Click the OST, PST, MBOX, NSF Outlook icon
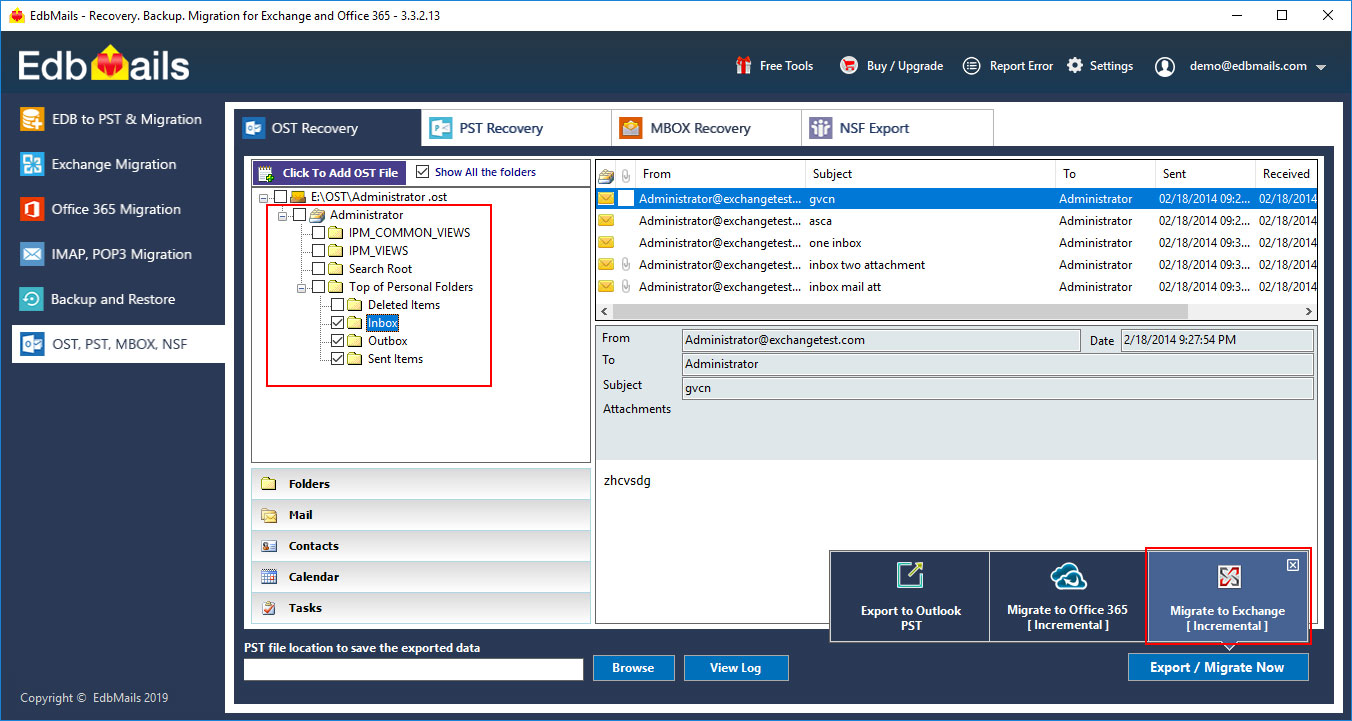The width and height of the screenshot is (1352, 721). coord(33,344)
